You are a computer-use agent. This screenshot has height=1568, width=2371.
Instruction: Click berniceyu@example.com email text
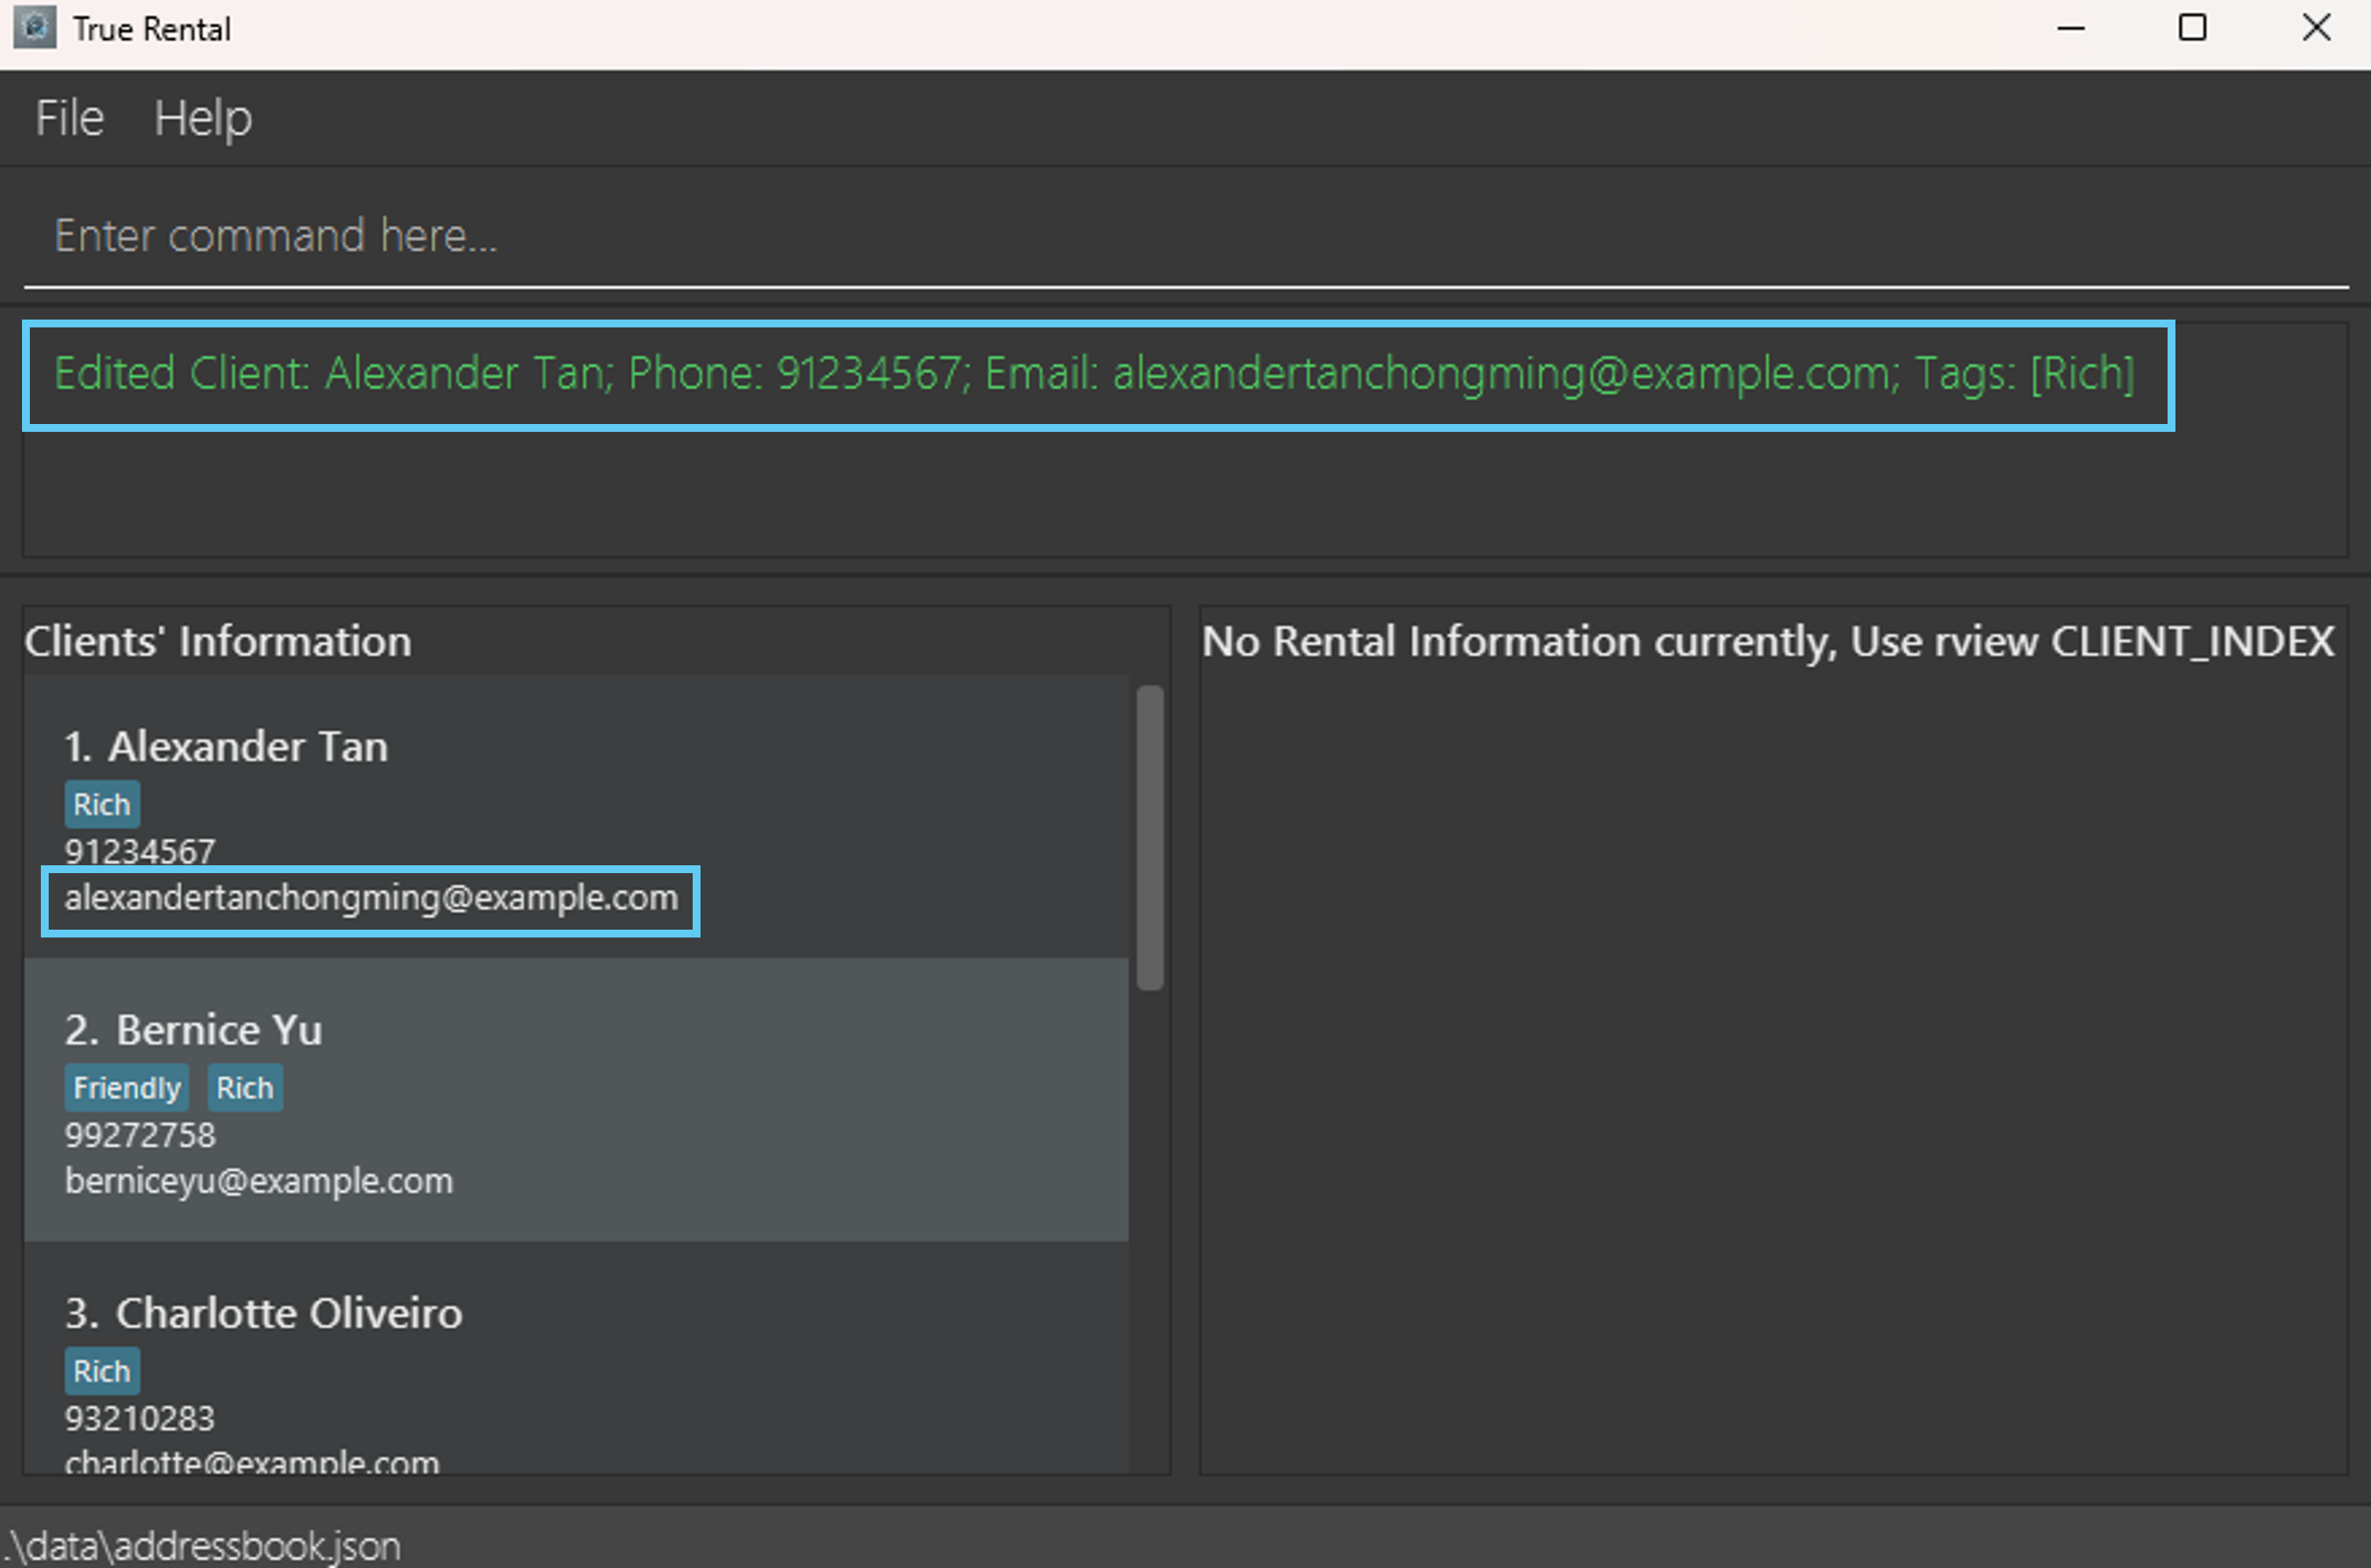click(x=259, y=1181)
